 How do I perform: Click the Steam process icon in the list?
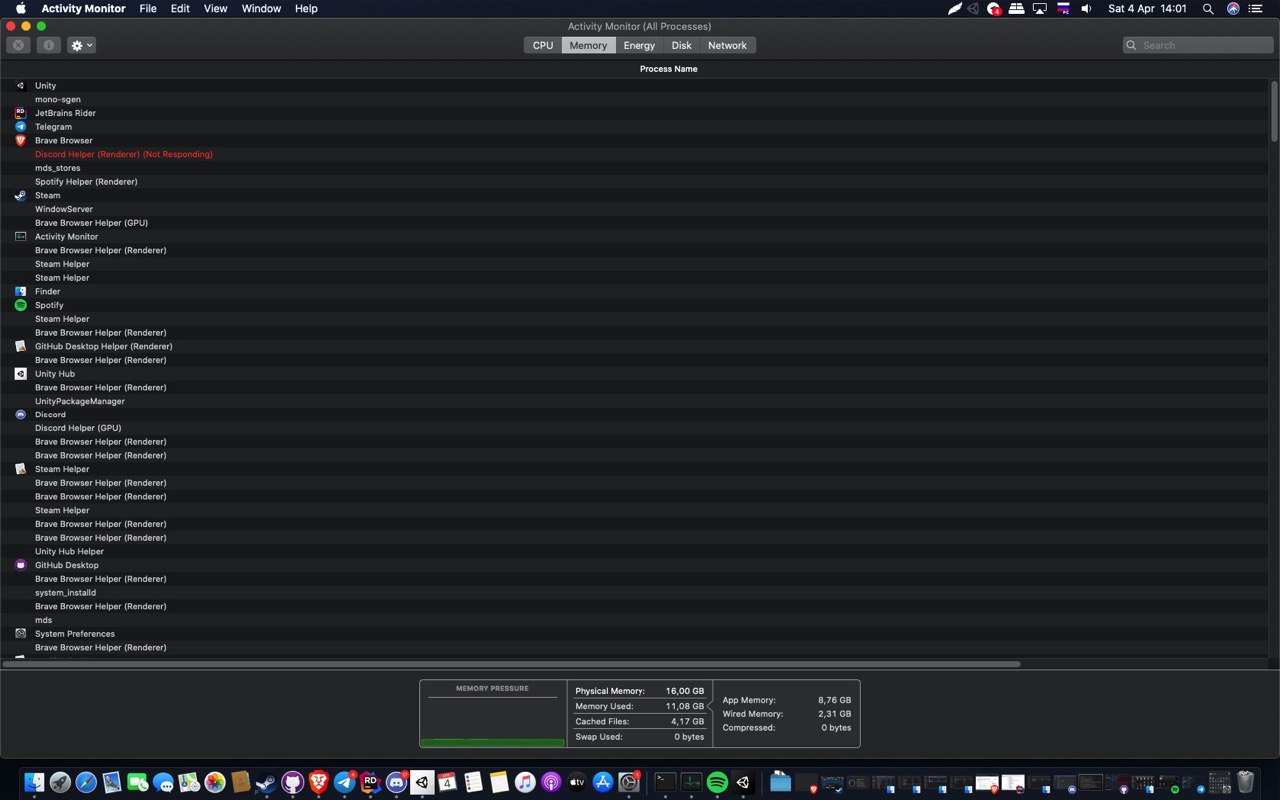coord(20,196)
